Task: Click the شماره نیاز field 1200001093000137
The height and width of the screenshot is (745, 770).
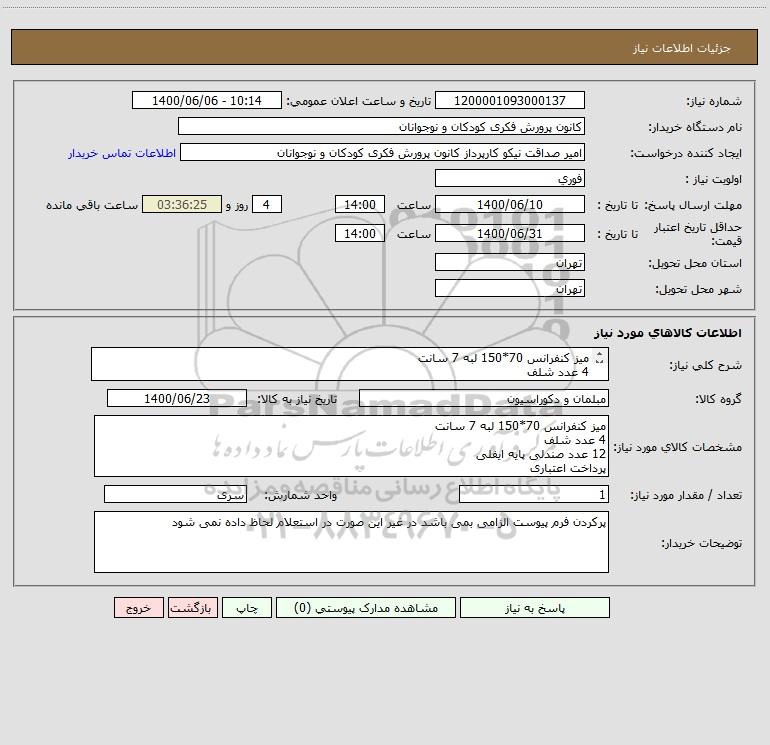Action: [510, 100]
